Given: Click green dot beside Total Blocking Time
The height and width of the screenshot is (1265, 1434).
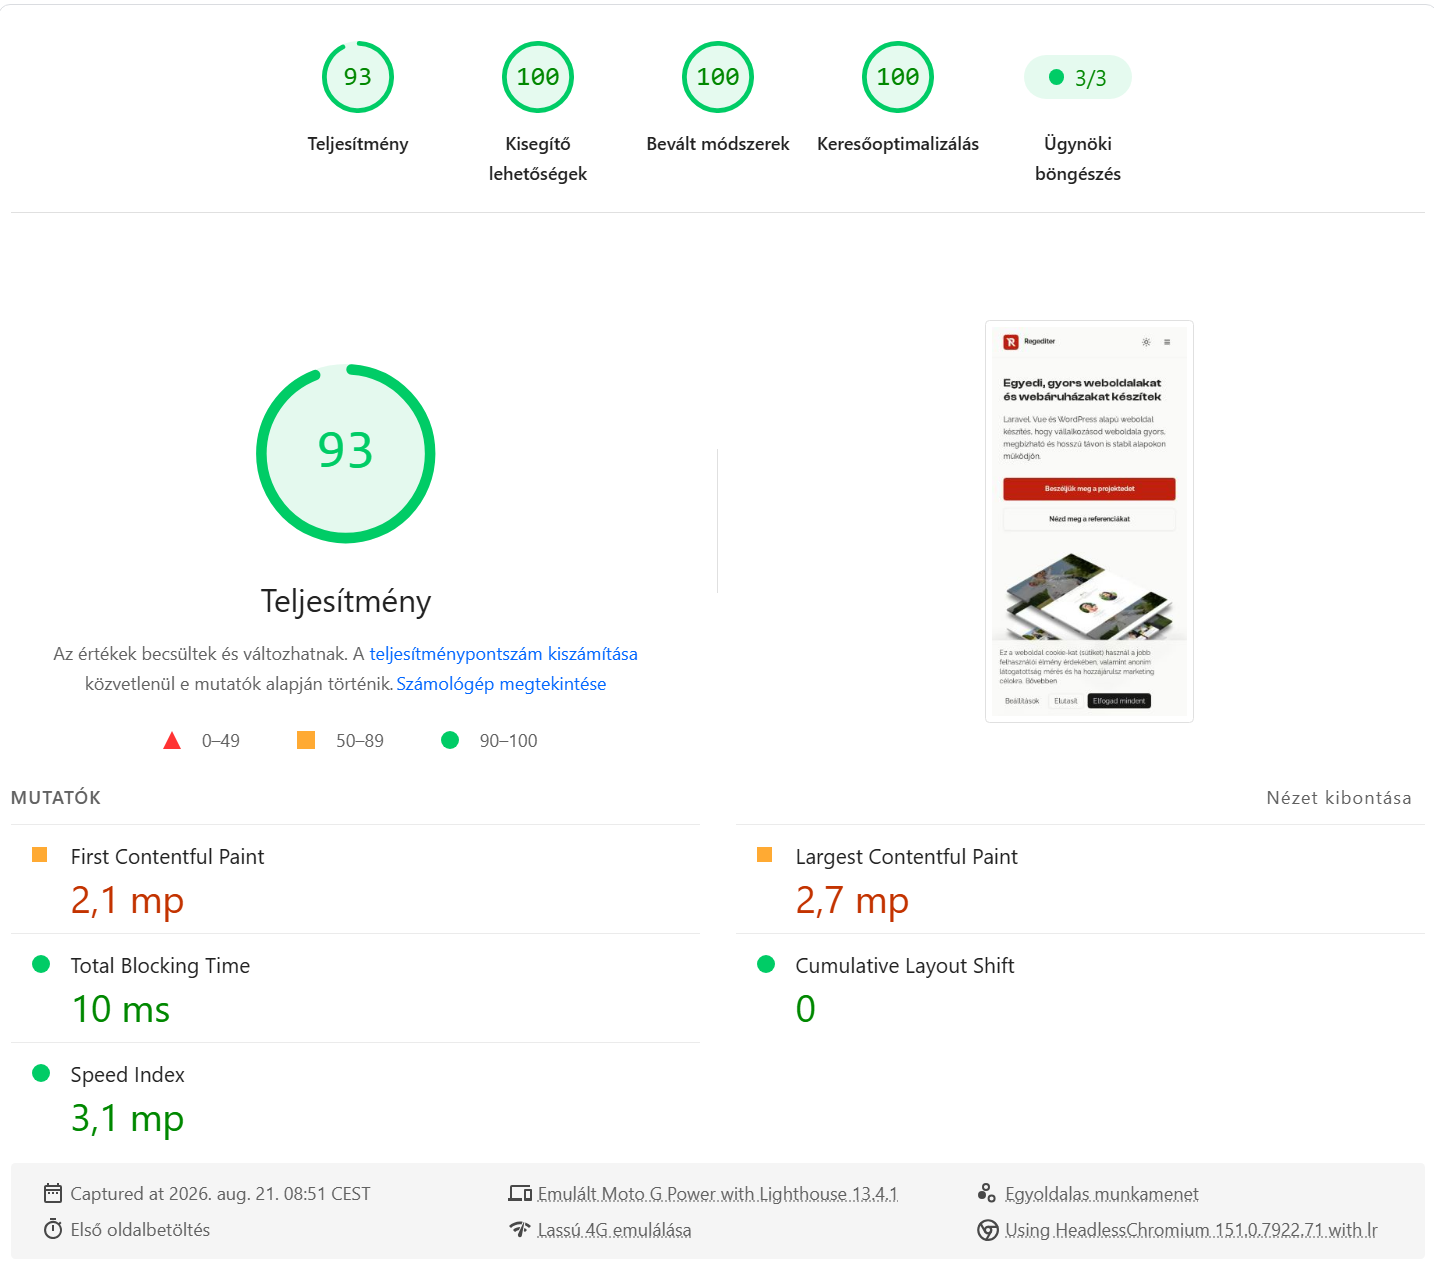Looking at the screenshot, I should coord(41,964).
